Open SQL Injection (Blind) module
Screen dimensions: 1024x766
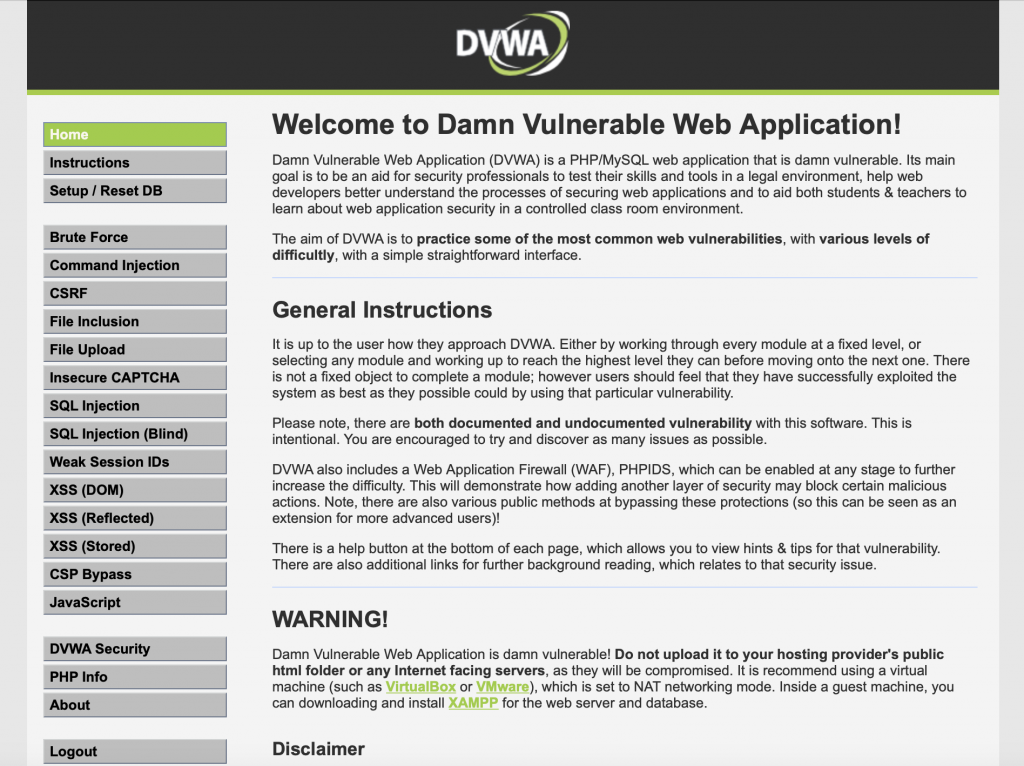point(135,434)
